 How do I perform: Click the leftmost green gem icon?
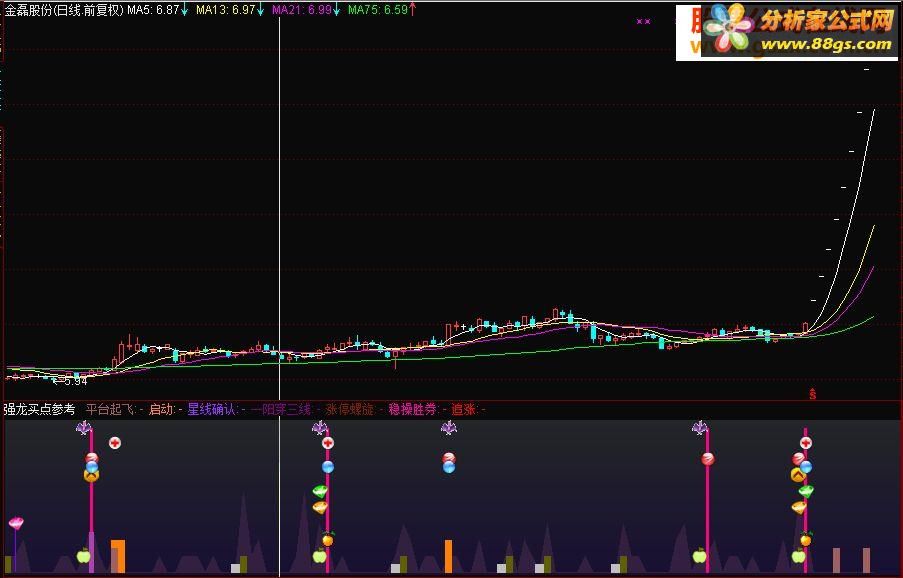(320, 491)
